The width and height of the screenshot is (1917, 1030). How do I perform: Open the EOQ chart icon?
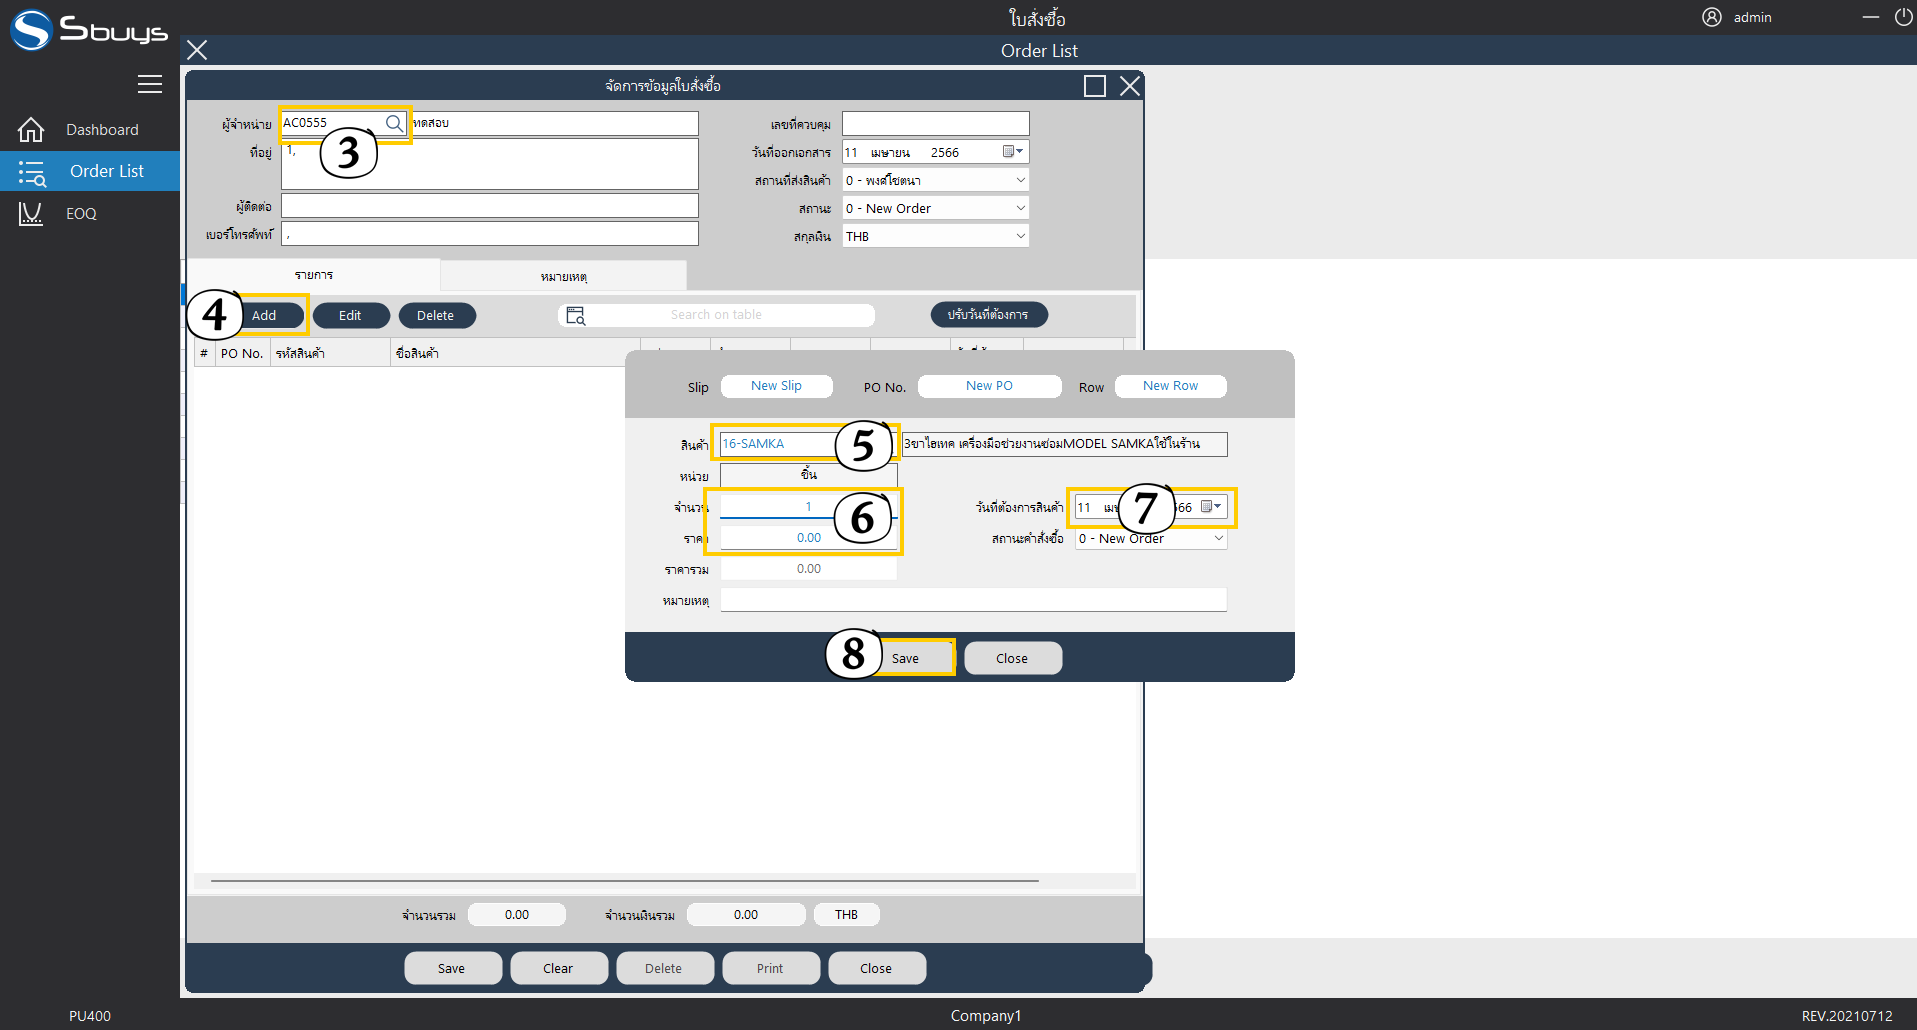[31, 214]
